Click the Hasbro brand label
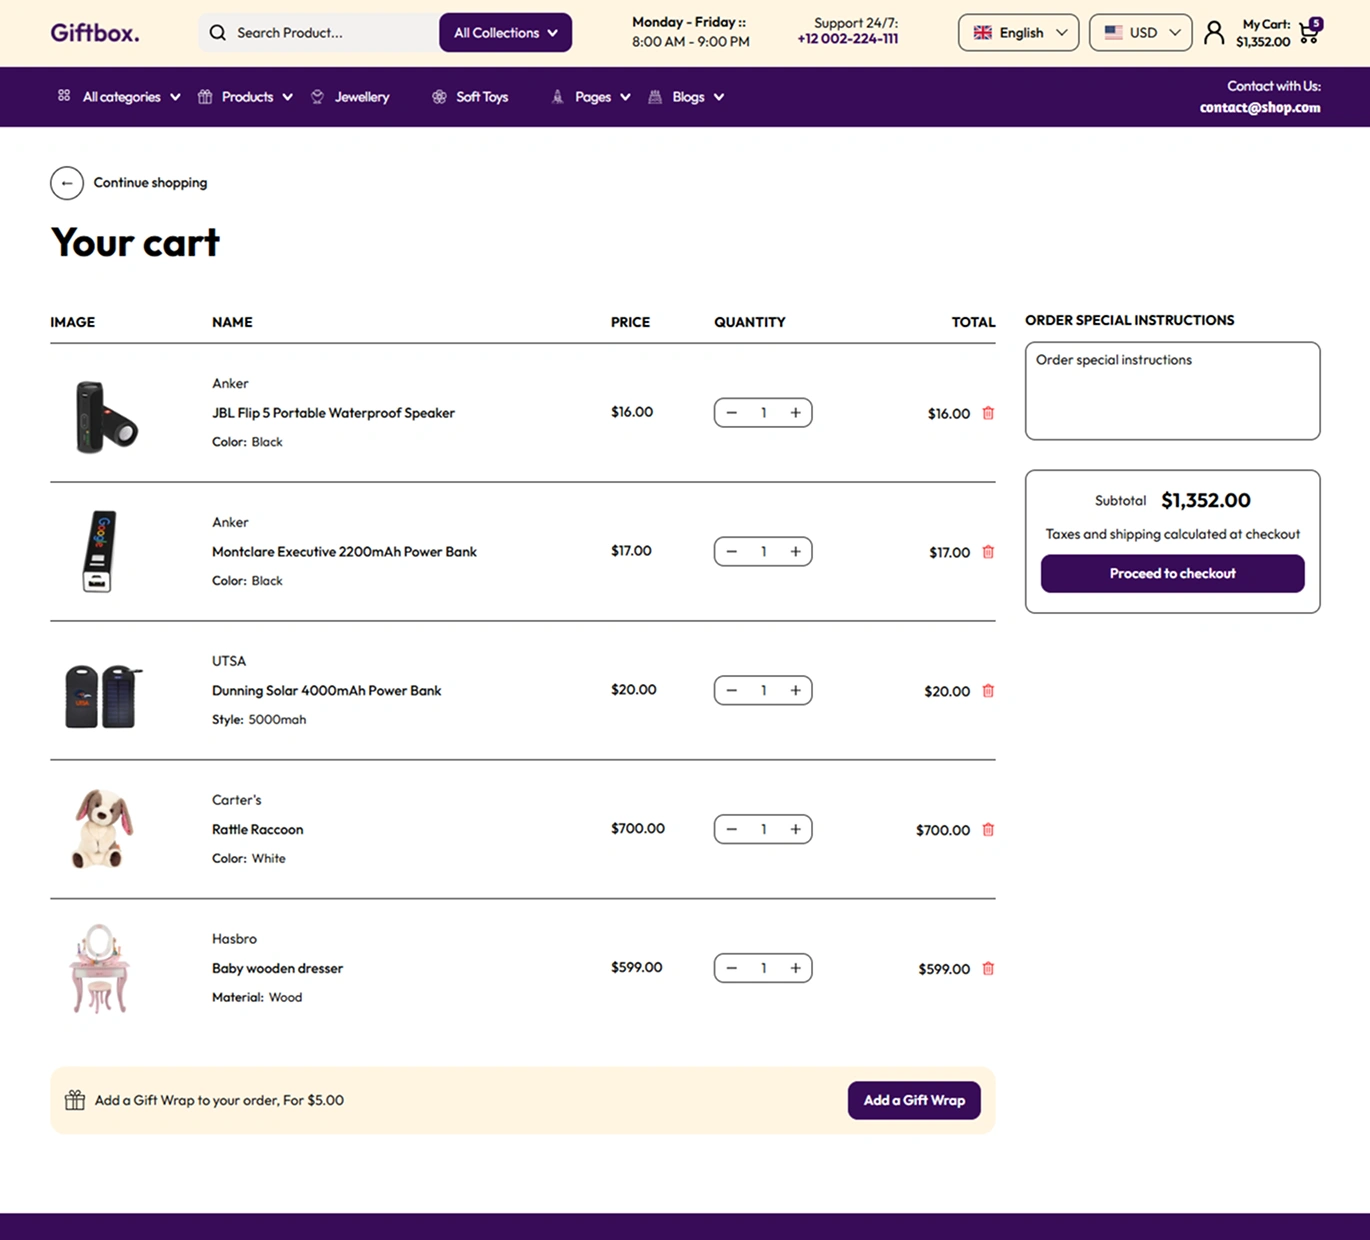The image size is (1370, 1240). [x=234, y=939]
